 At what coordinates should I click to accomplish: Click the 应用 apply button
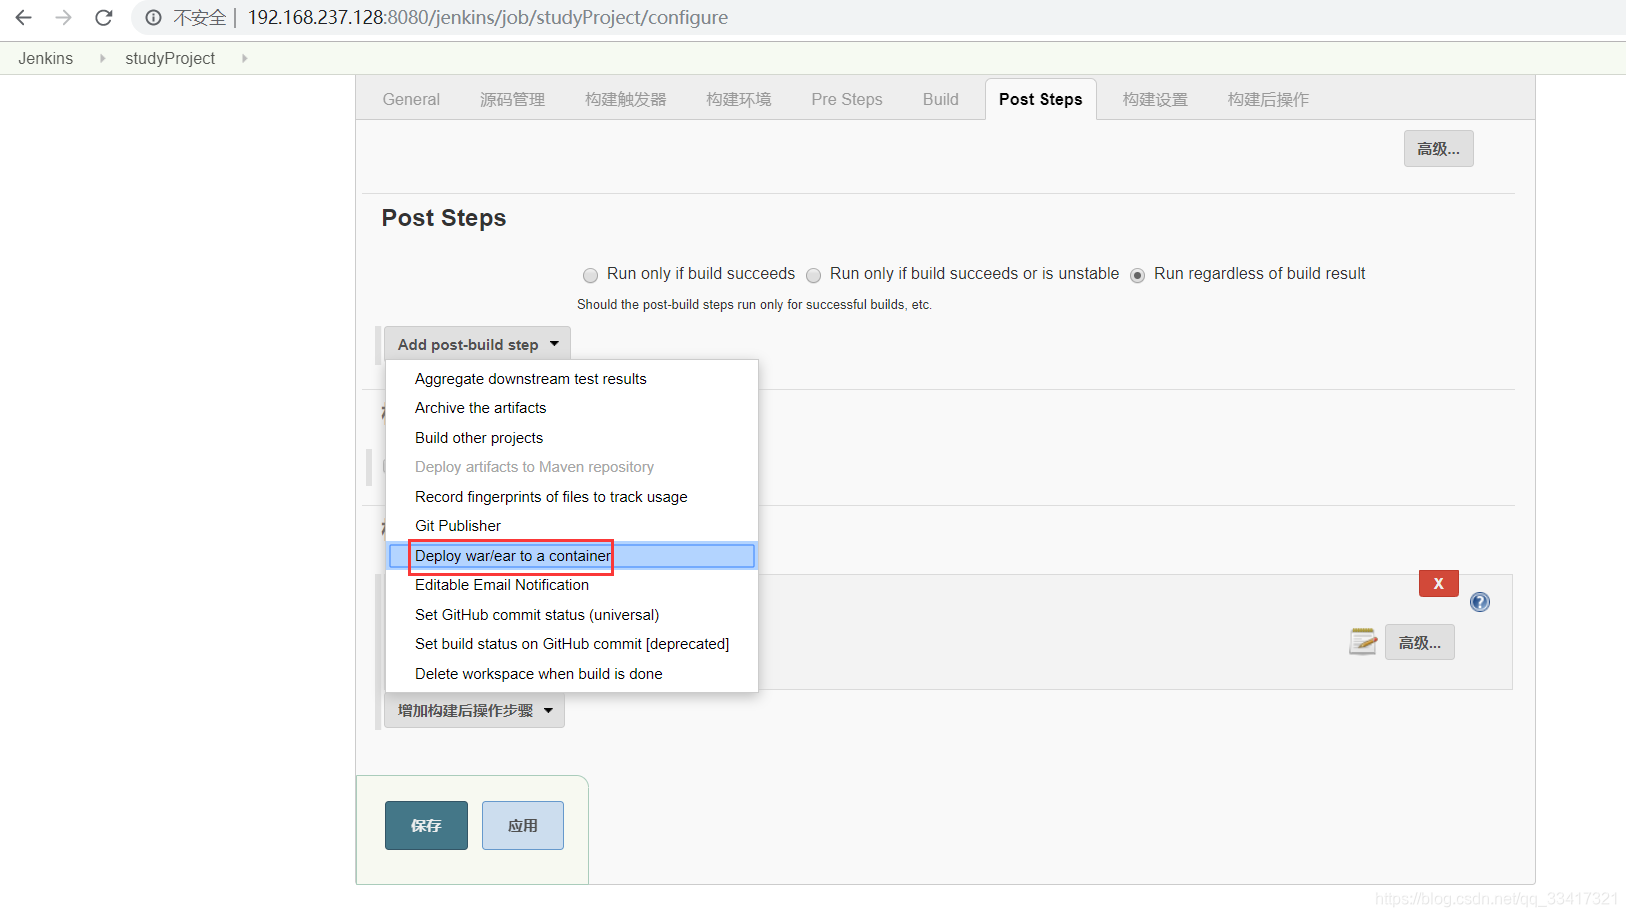coord(523,826)
